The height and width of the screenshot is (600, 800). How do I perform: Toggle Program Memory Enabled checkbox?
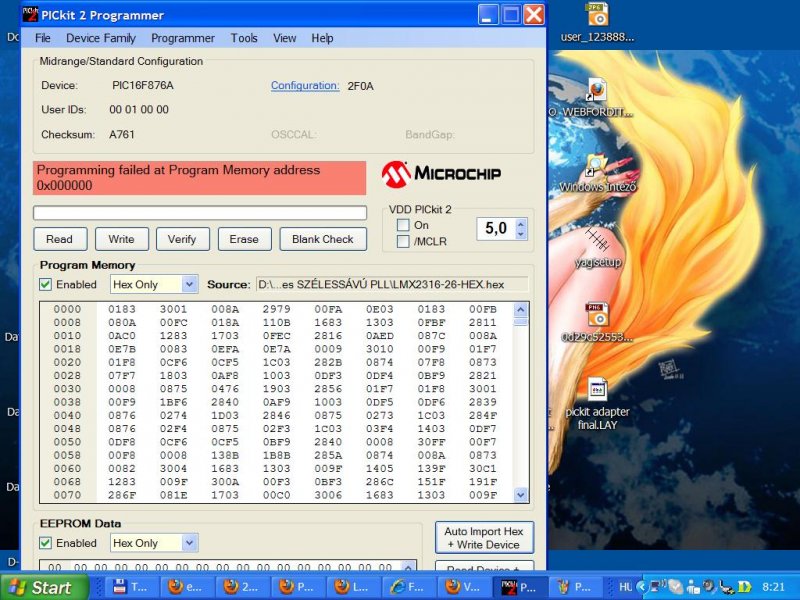pyautogui.click(x=45, y=284)
